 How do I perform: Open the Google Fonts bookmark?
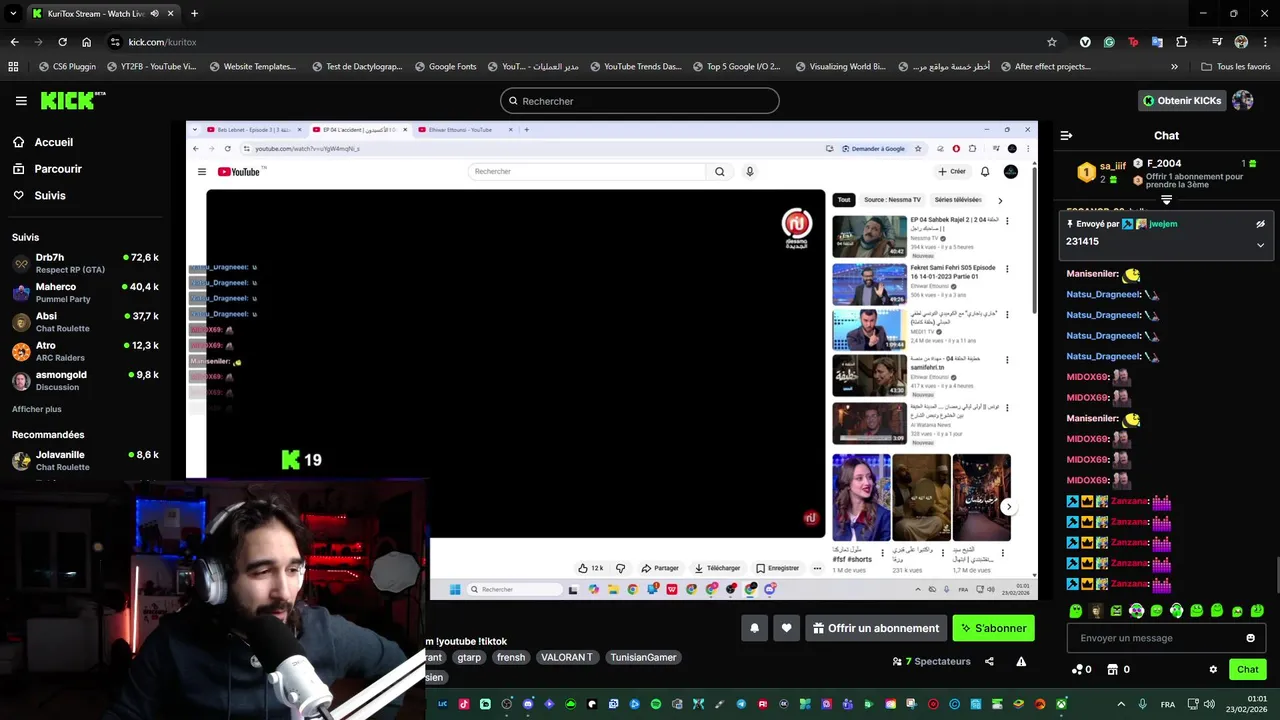click(444, 67)
